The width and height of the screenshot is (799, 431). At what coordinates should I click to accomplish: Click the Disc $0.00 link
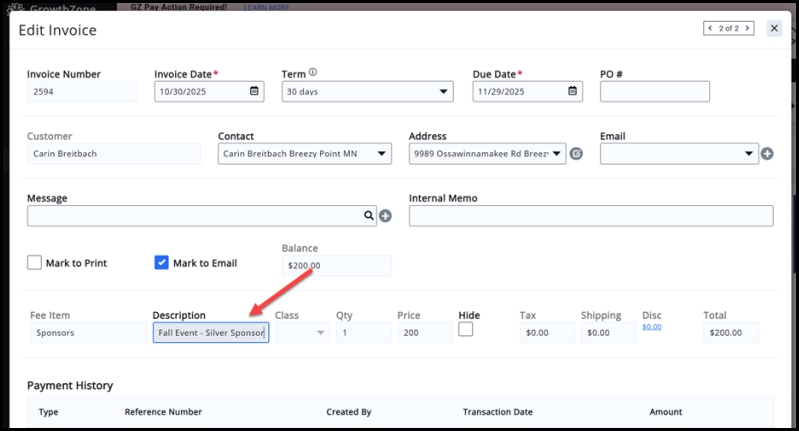[651, 327]
